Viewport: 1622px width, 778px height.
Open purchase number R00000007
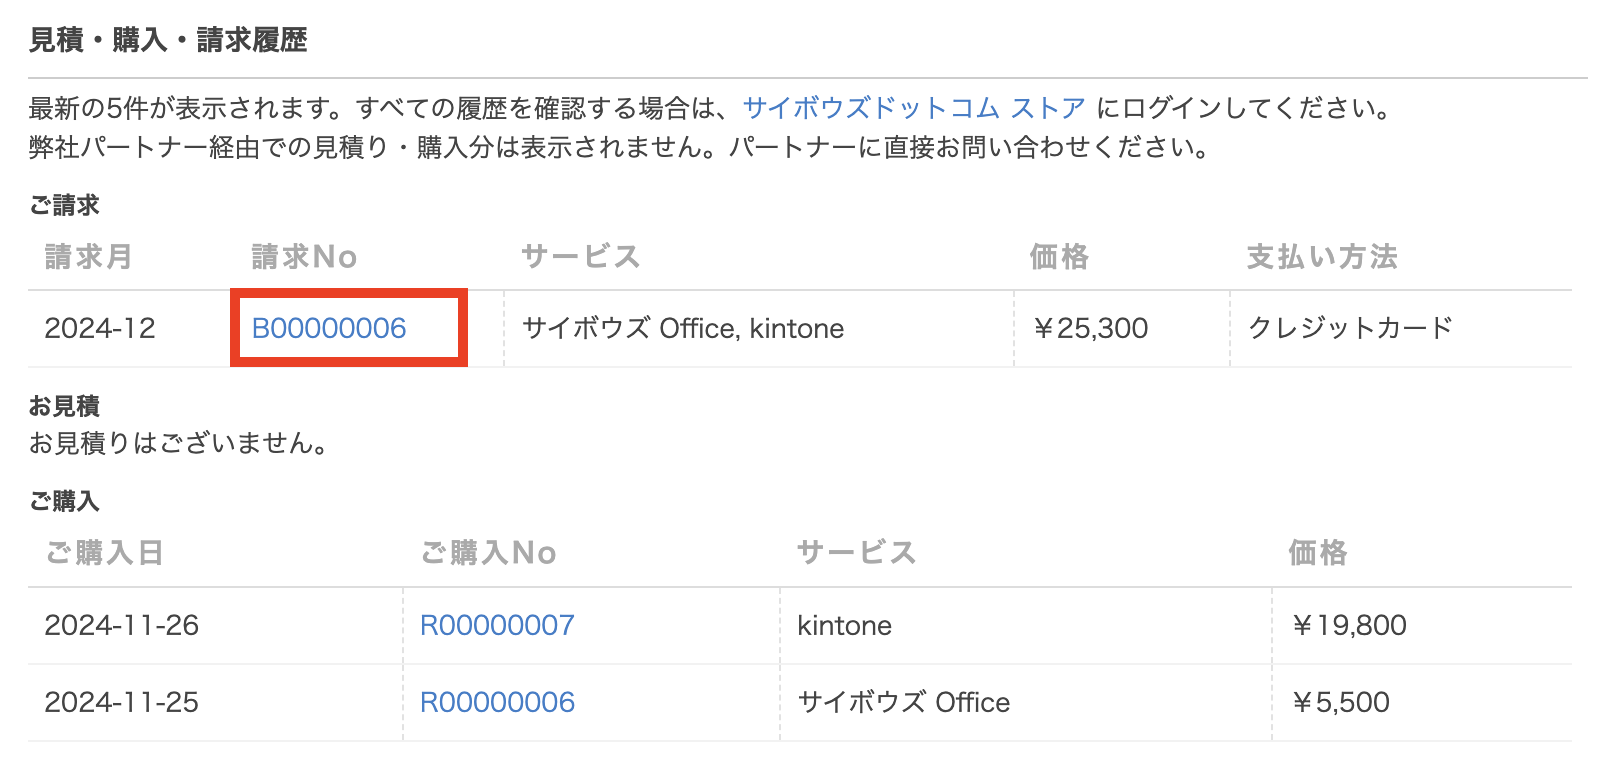tap(497, 625)
